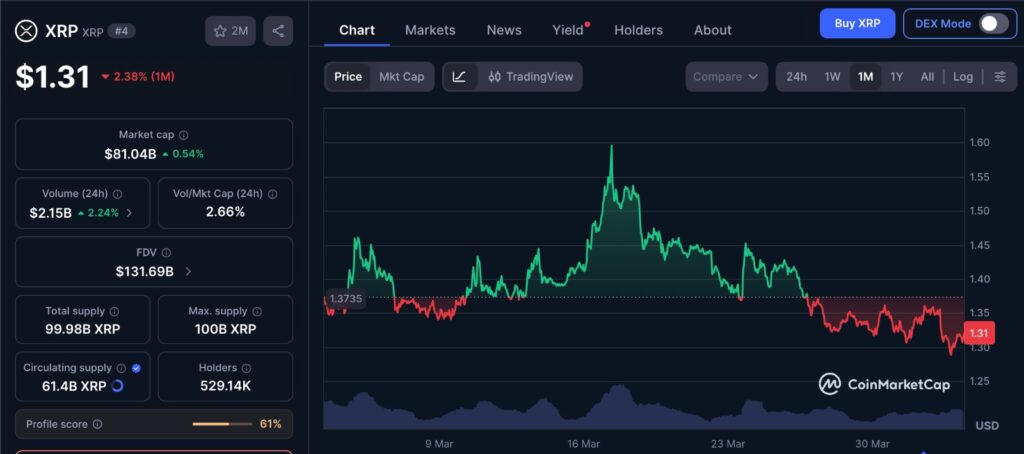The width and height of the screenshot is (1024, 454).
Task: Expand FDV details chevron
Action: point(188,271)
